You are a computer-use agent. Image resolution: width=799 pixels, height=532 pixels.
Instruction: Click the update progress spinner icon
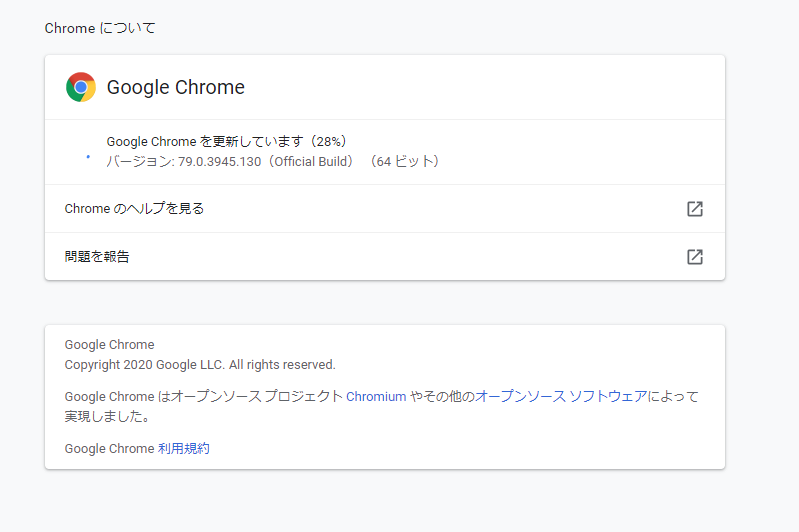point(88,157)
